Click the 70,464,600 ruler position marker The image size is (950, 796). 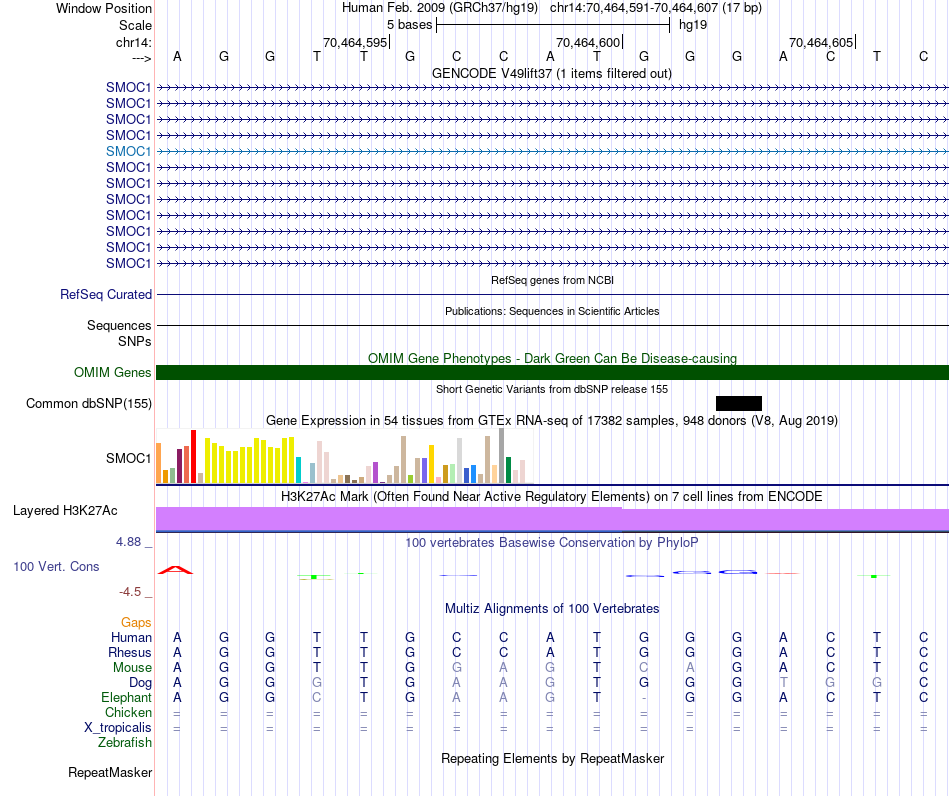point(588,42)
